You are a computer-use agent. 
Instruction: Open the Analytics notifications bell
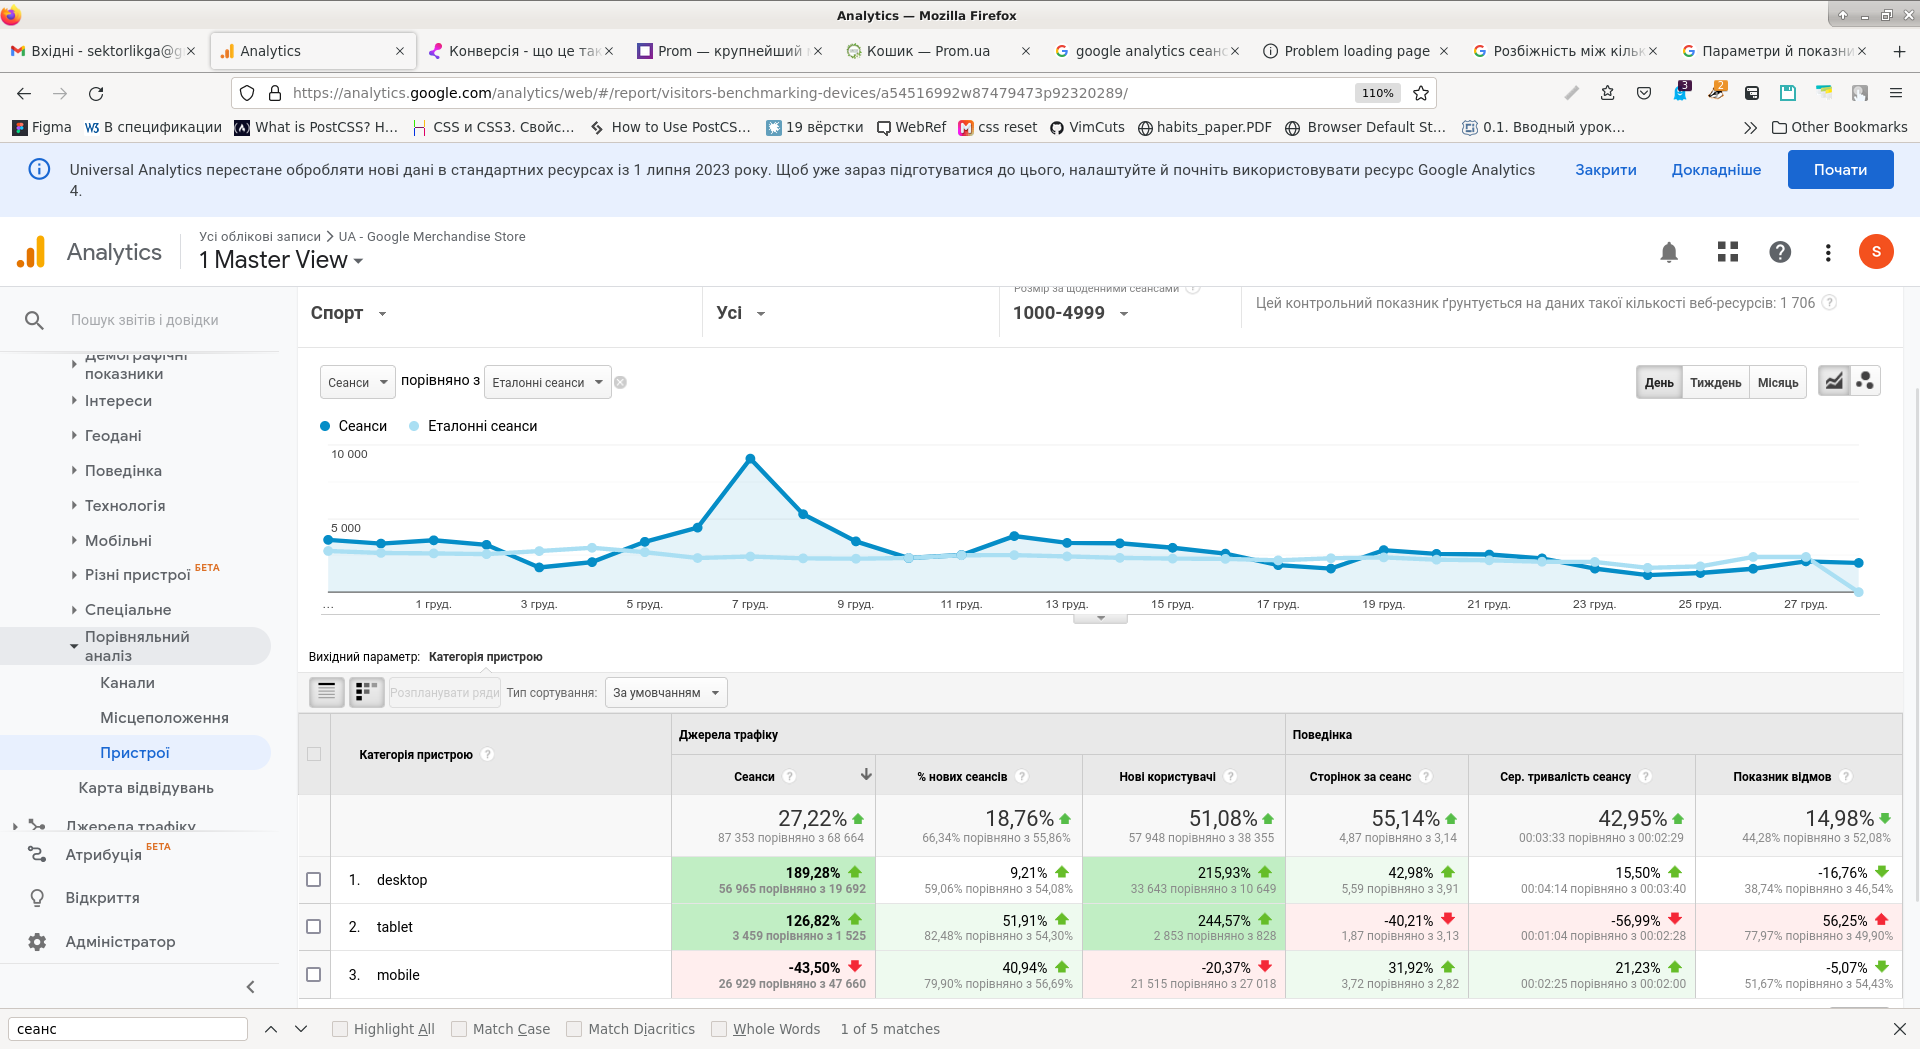pyautogui.click(x=1669, y=252)
